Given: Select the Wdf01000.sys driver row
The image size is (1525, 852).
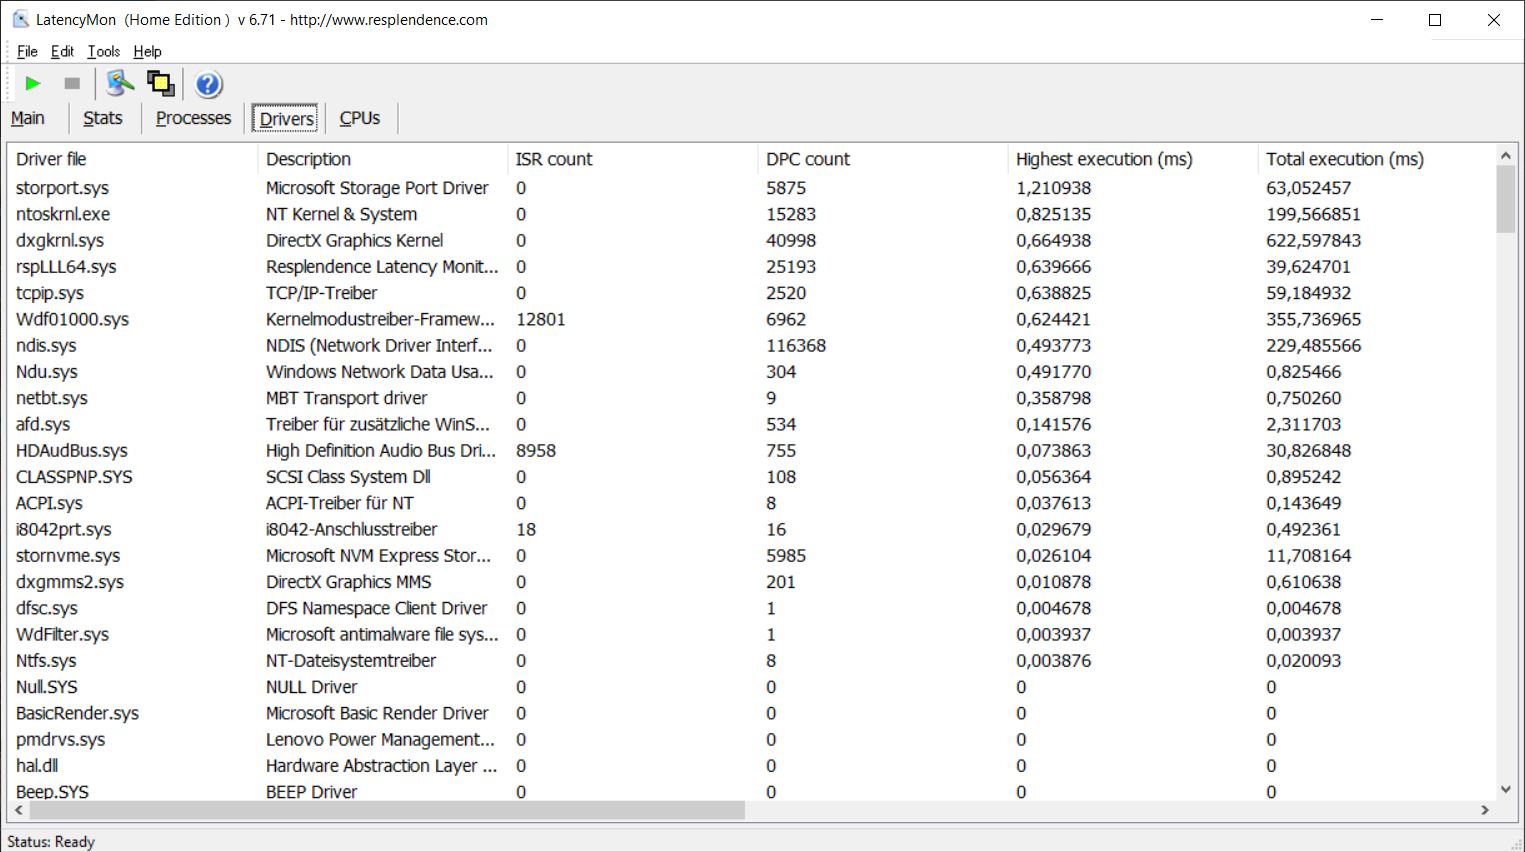Looking at the screenshot, I should 750,319.
